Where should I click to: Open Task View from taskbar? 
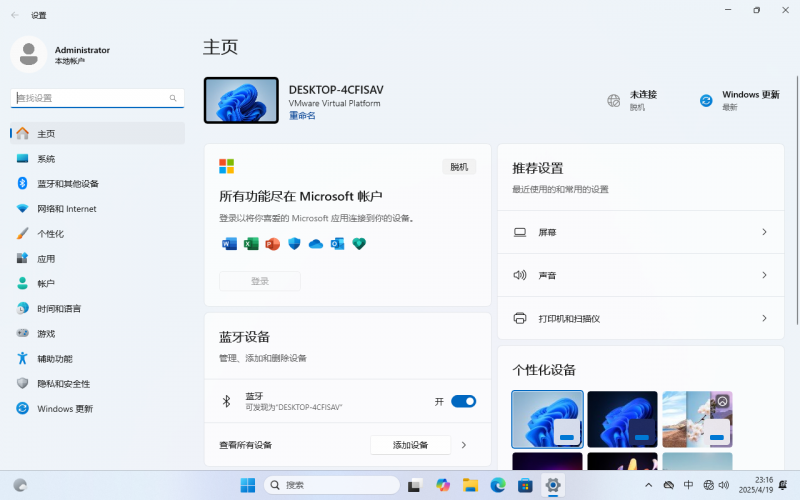tap(415, 485)
